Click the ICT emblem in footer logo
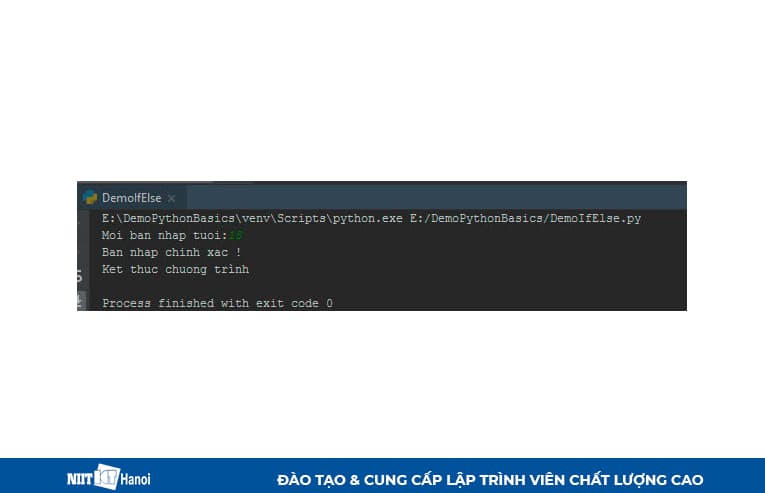 point(107,476)
